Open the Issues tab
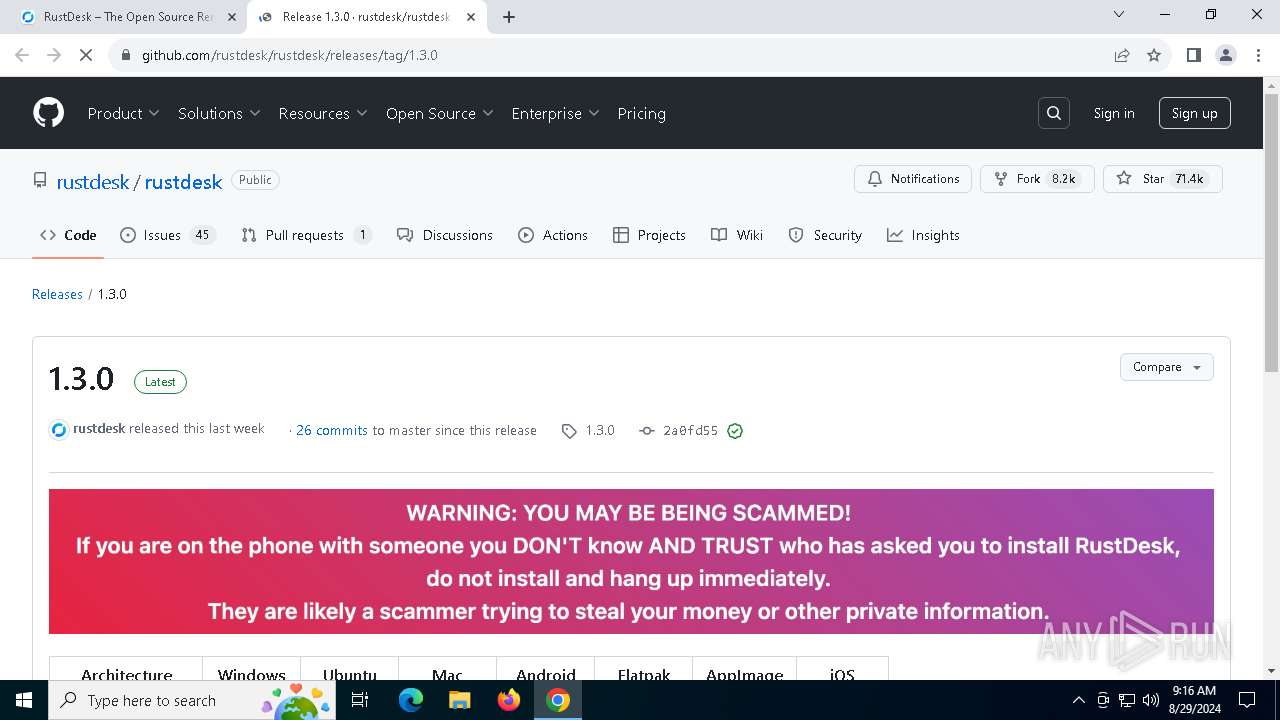The image size is (1280, 720). tap(167, 235)
